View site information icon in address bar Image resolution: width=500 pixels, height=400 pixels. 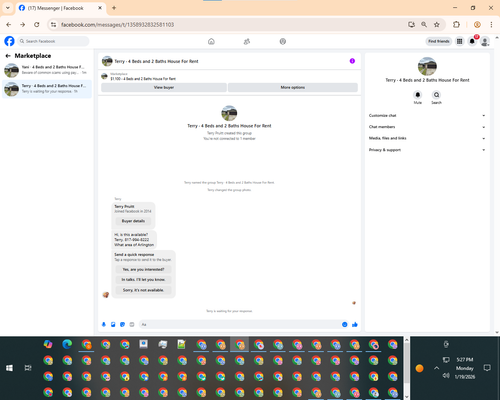pyautogui.click(x=53, y=24)
